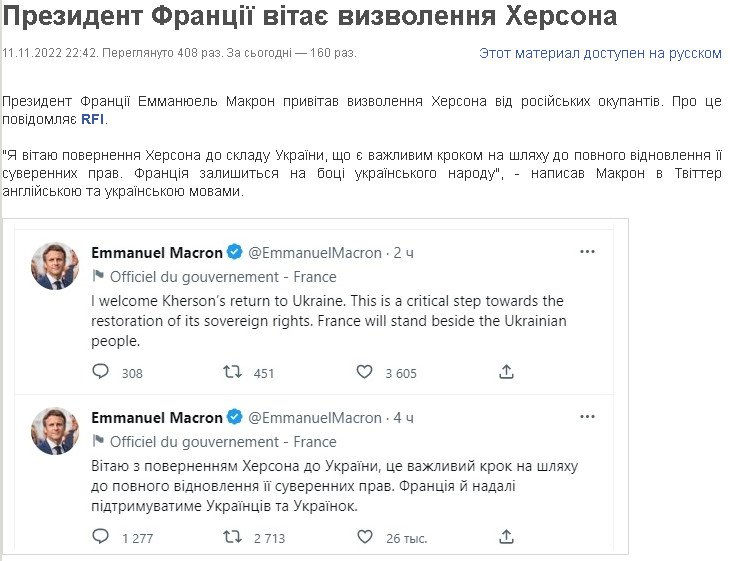Viewport: 730px width, 561px height.
Task: Share the Ukrainian-language tweet
Action: tap(506, 537)
